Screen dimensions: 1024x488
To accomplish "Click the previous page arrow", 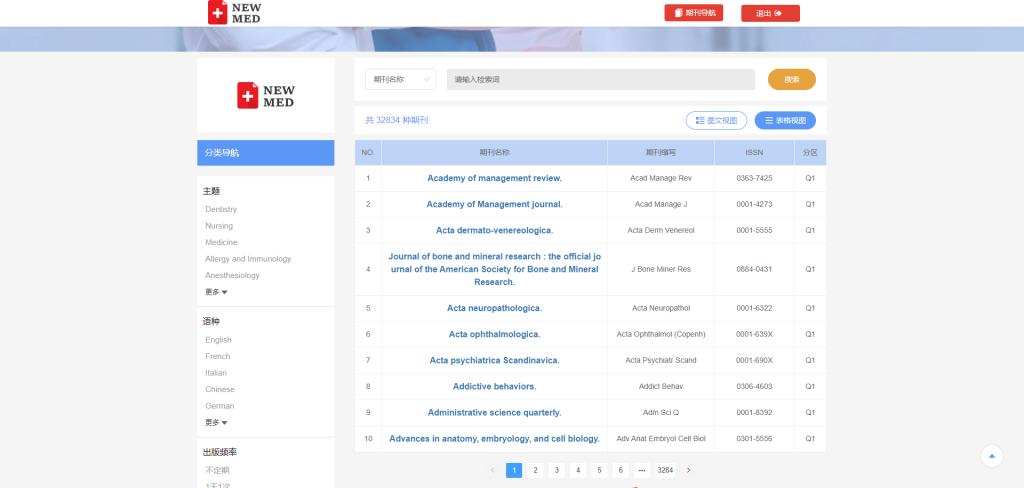I will pos(492,470).
